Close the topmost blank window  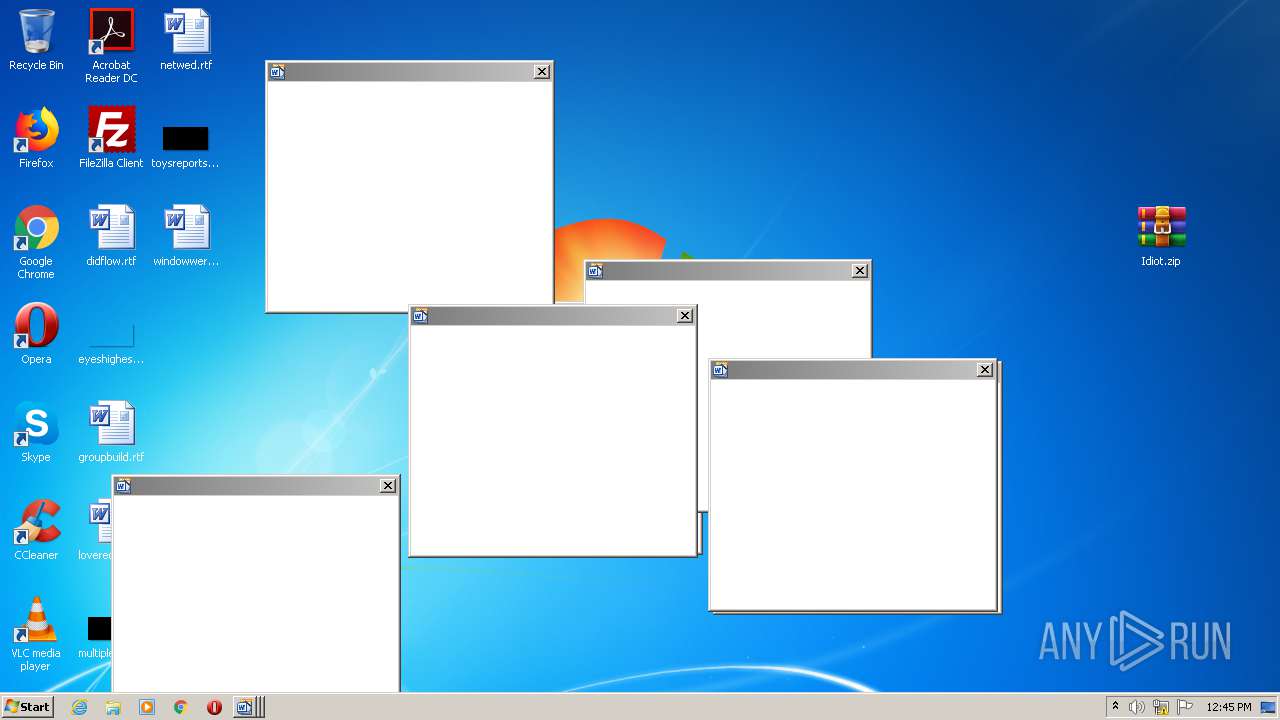541,71
